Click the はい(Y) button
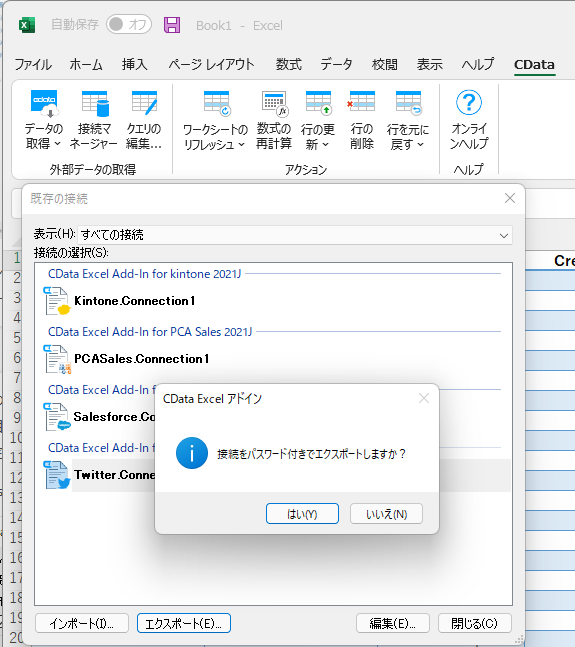575x647 pixels. [x=302, y=514]
